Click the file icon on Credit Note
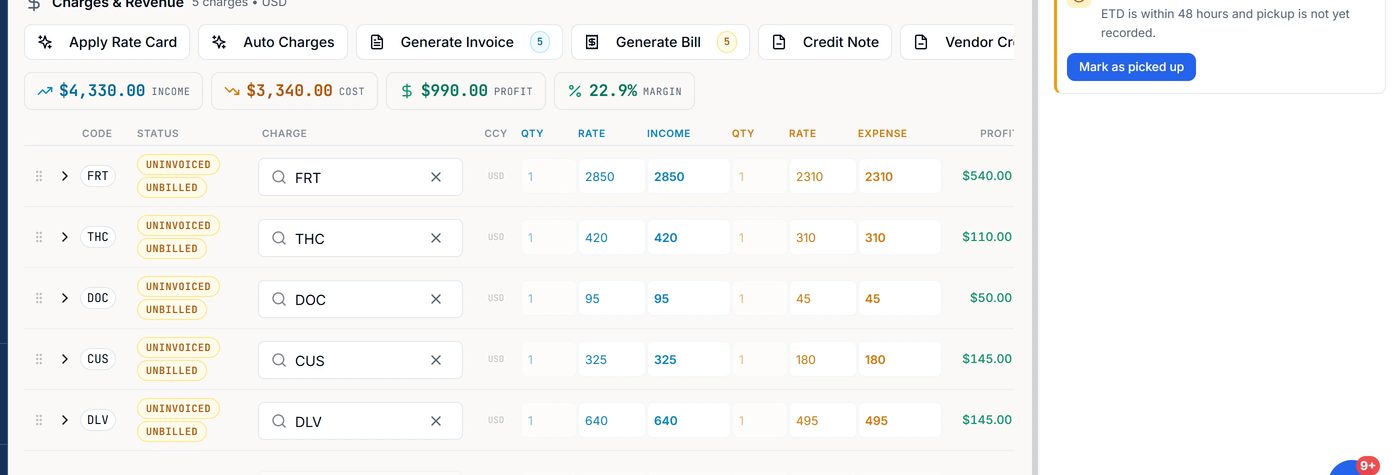The image size is (1400, 475). [779, 42]
